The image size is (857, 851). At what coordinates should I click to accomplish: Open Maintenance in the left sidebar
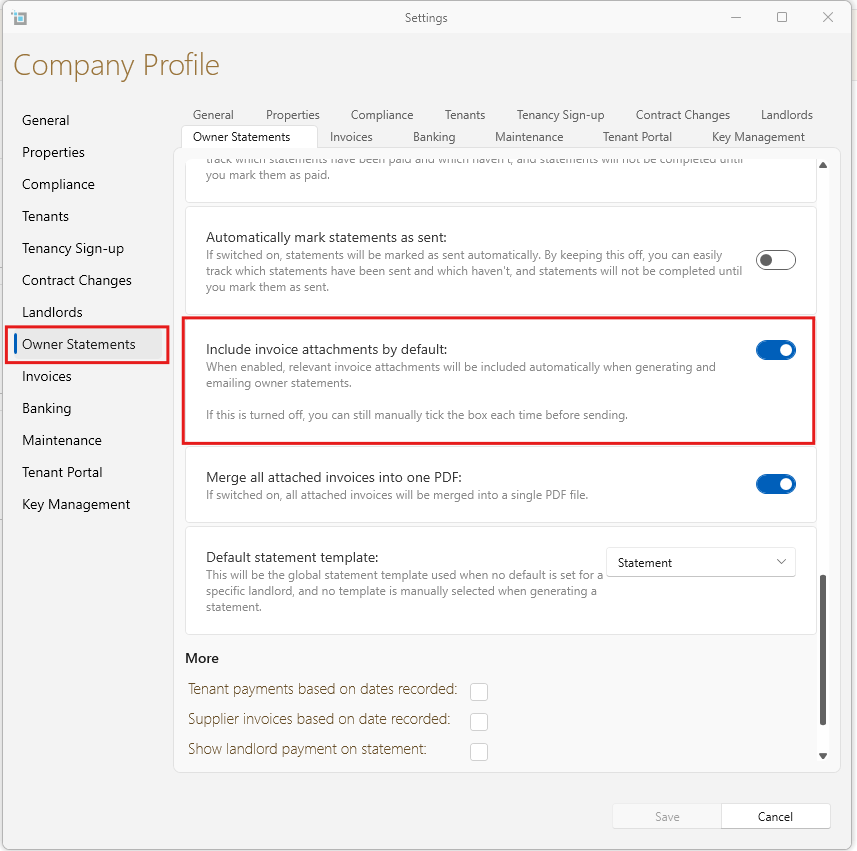pyautogui.click(x=62, y=441)
